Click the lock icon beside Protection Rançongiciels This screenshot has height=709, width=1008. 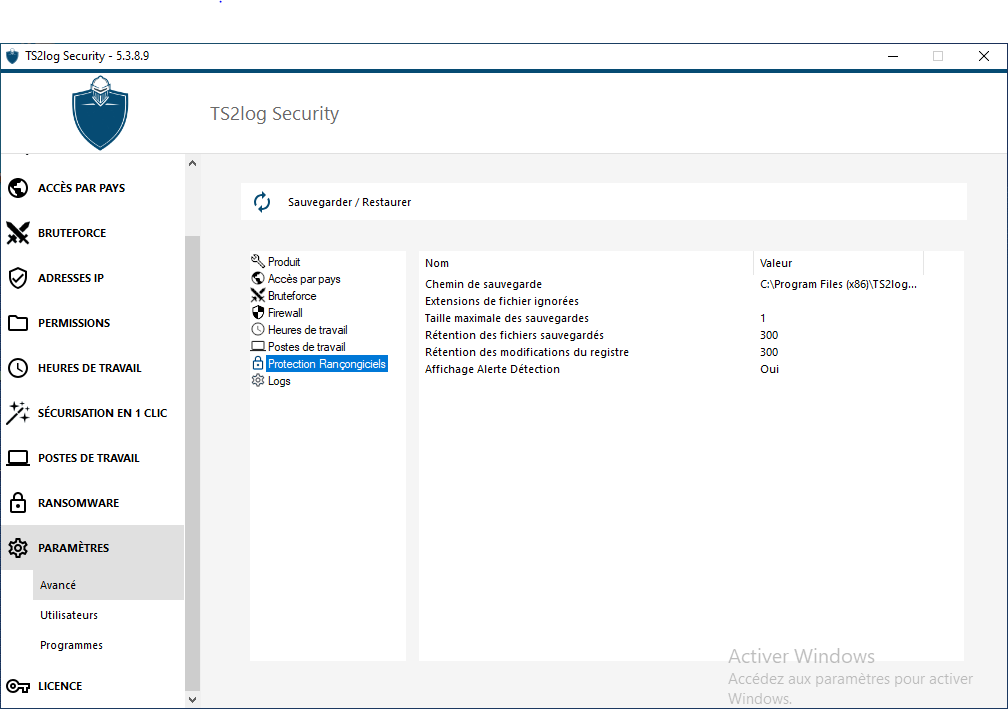pyautogui.click(x=258, y=363)
